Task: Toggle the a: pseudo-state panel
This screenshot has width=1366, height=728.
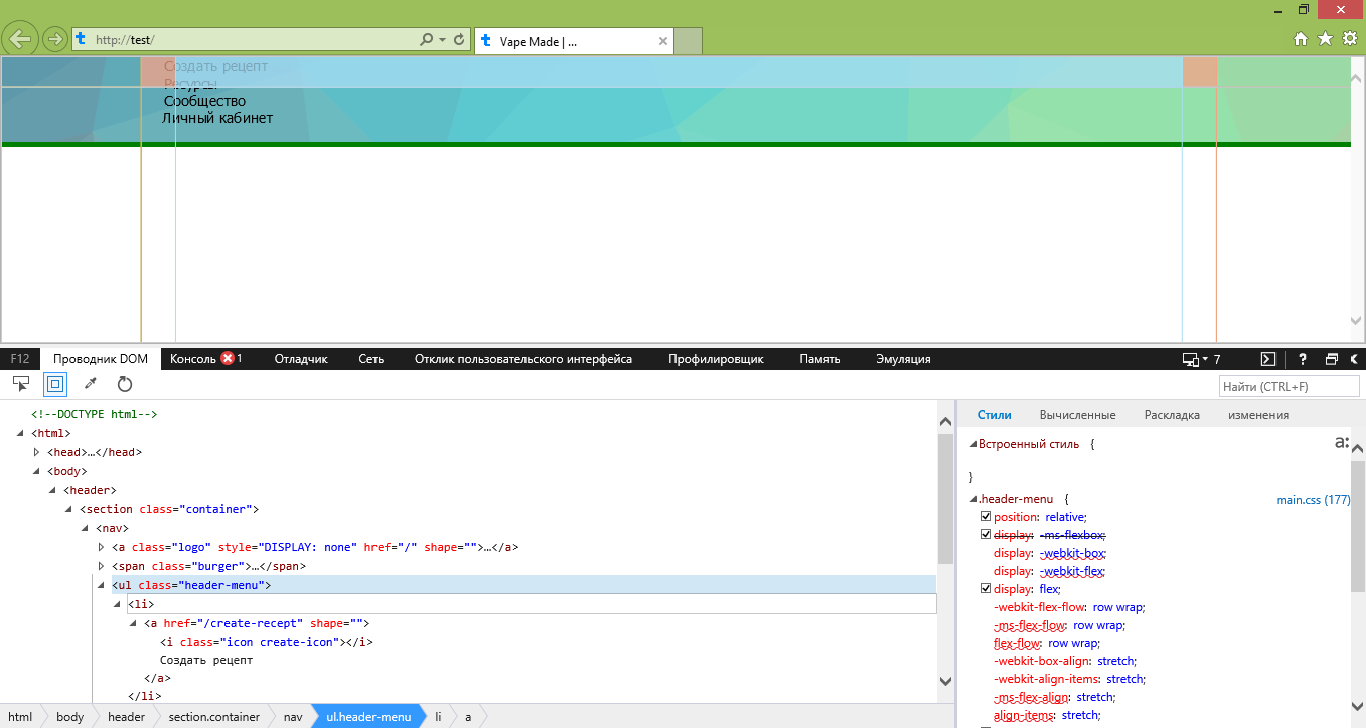Action: click(1342, 443)
